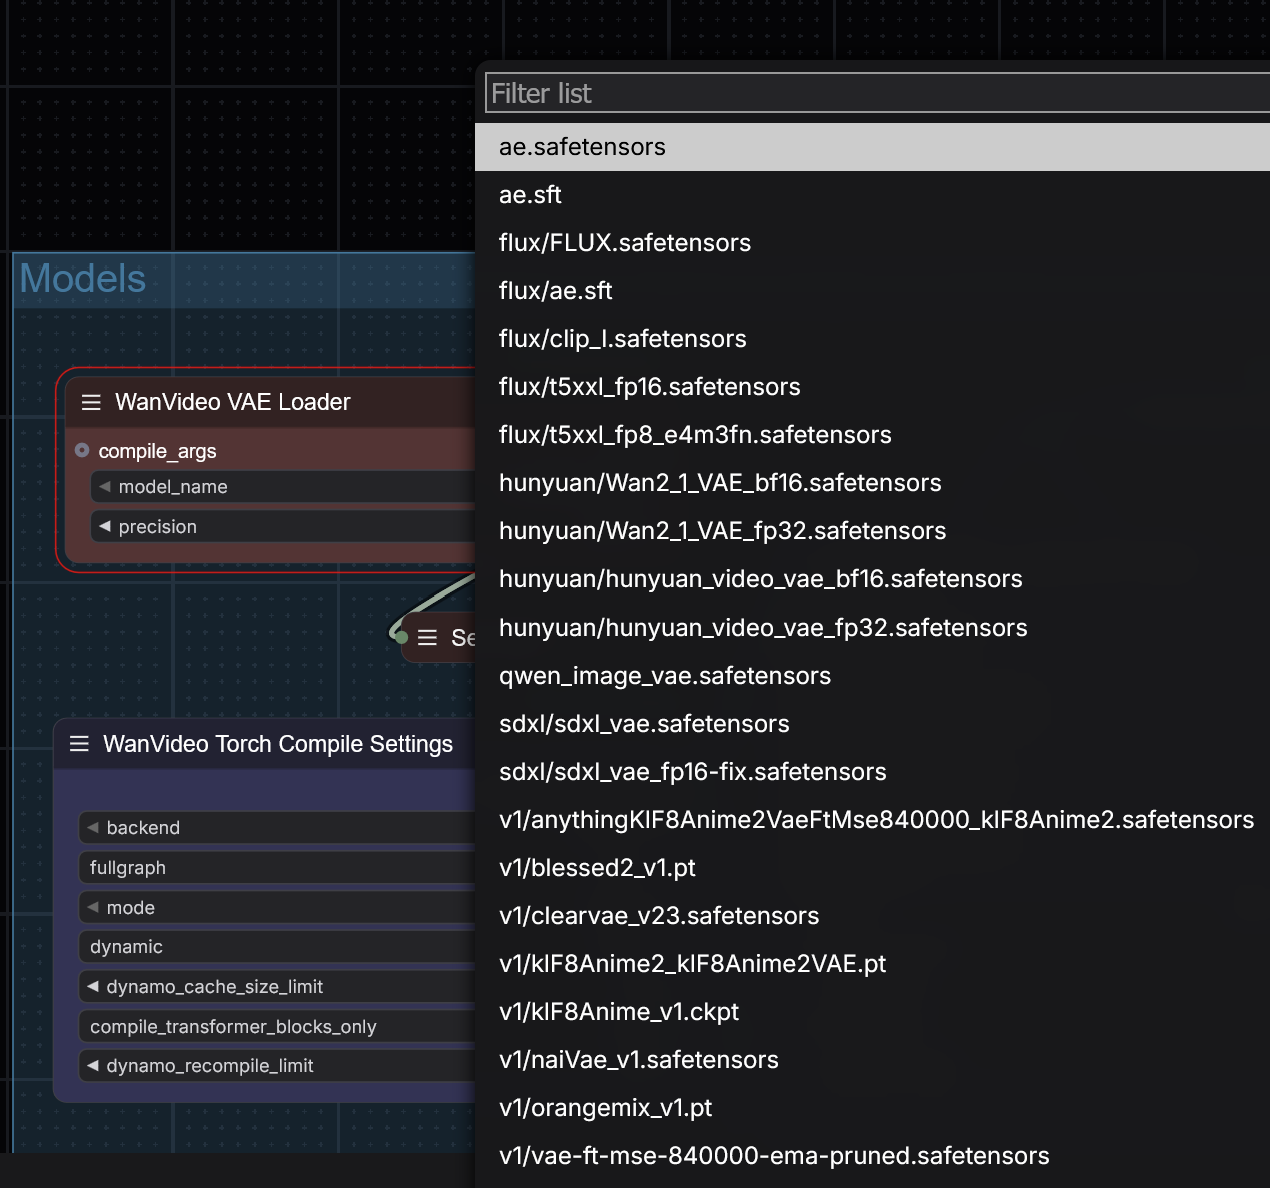The image size is (1270, 1188).
Task: Open the hamburger menu on WanVideo VAE Loader
Action: pyautogui.click(x=91, y=402)
